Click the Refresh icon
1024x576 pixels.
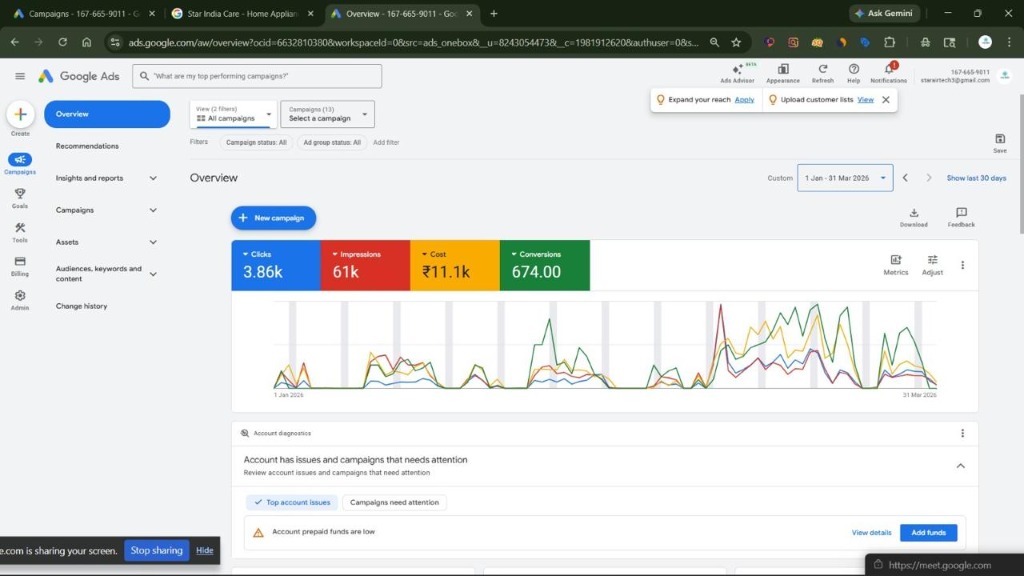tap(822, 69)
